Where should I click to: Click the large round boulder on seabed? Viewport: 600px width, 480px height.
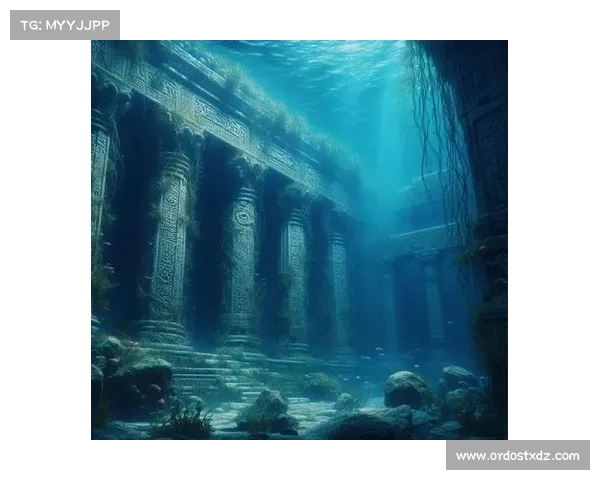pos(406,389)
